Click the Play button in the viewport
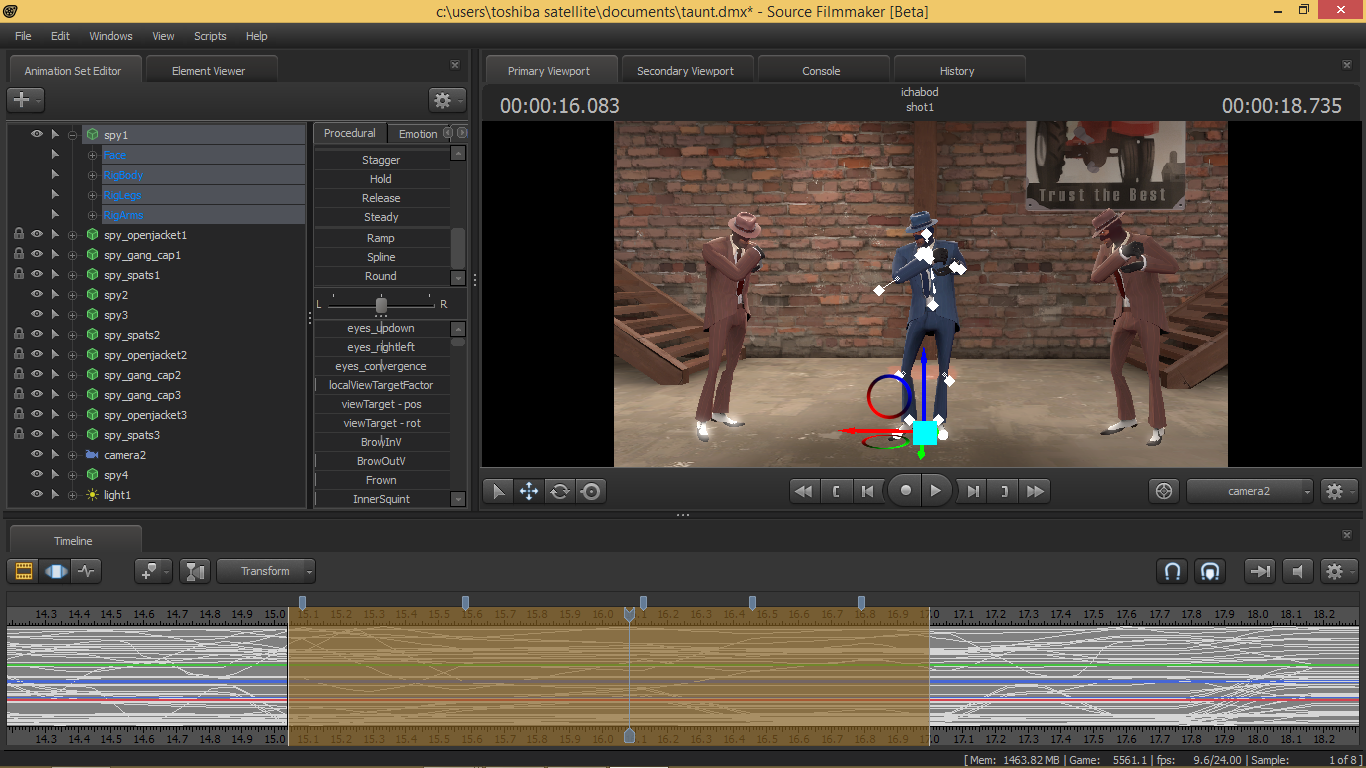This screenshot has width=1366, height=768. 935,491
